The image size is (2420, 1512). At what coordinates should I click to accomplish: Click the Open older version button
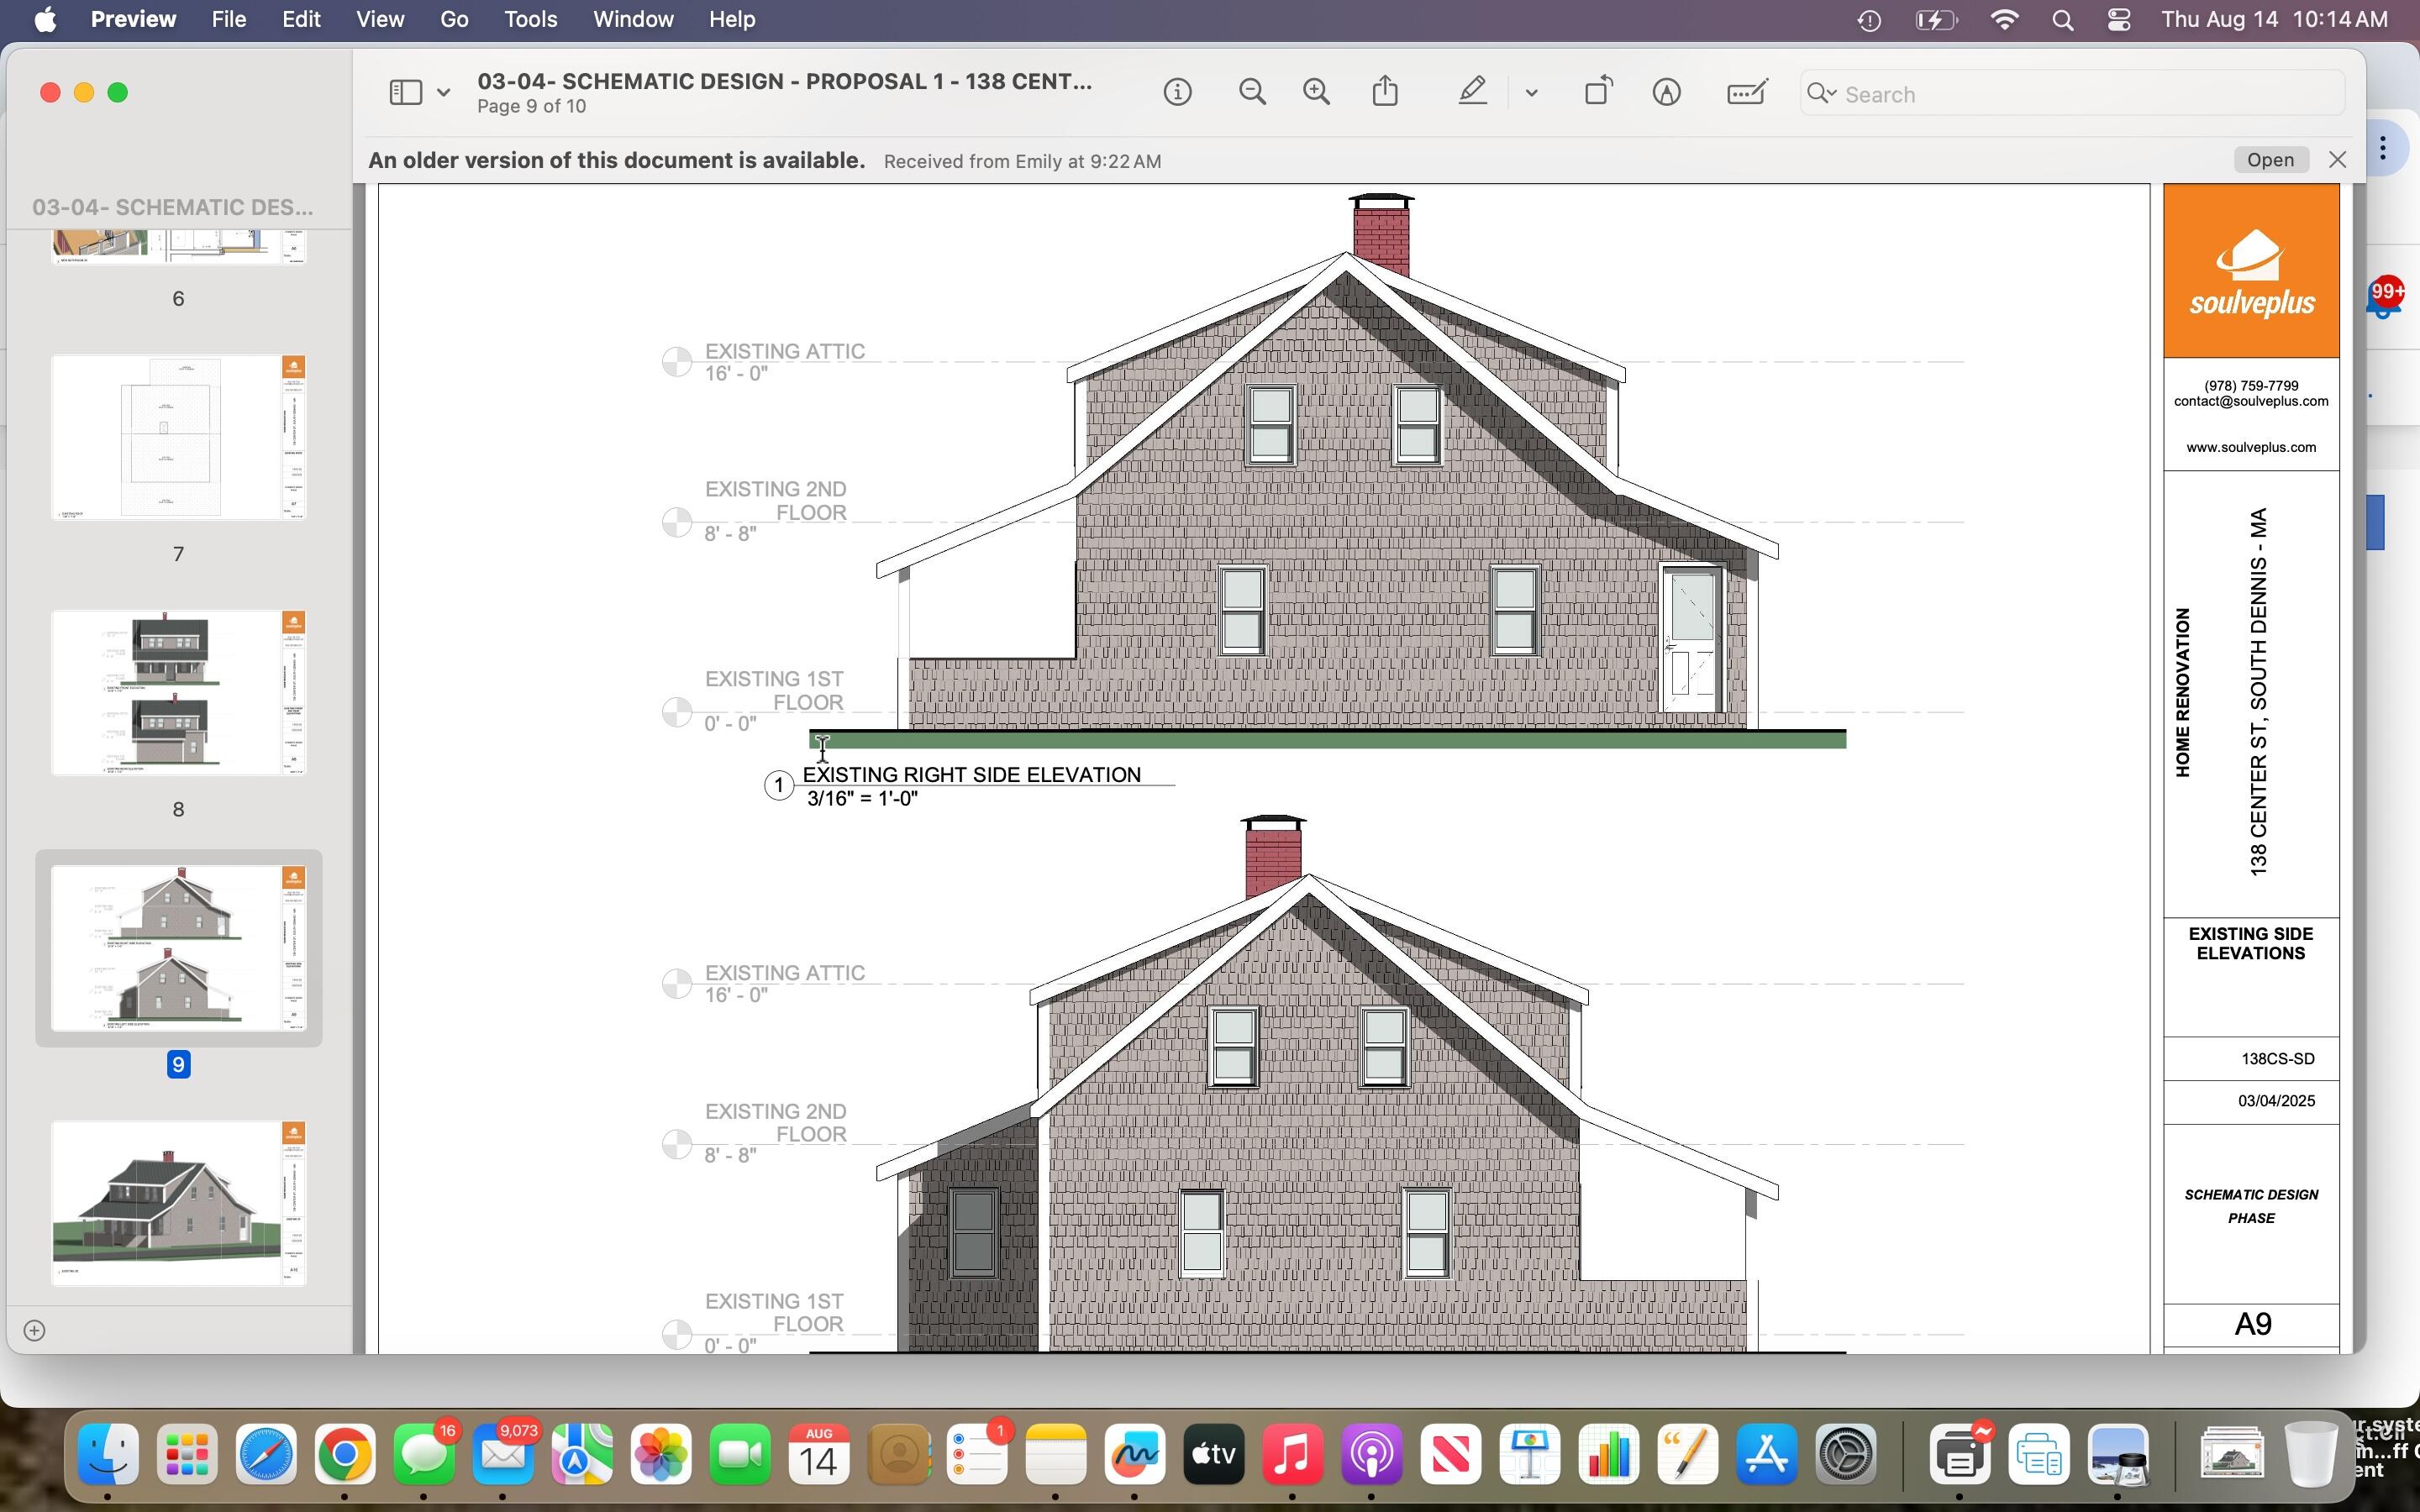click(x=2270, y=160)
